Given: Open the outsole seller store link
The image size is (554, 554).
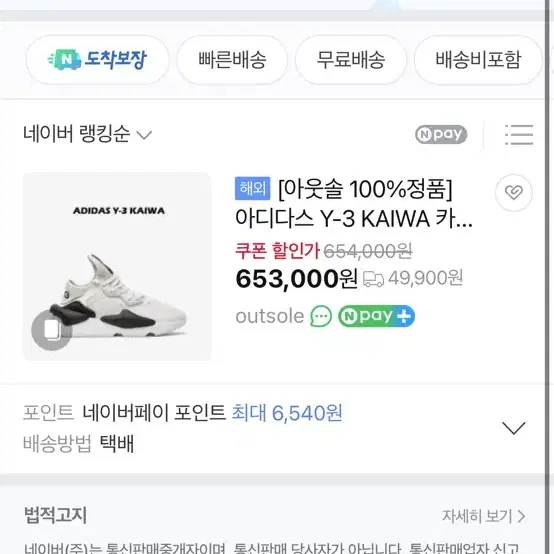Looking at the screenshot, I should coord(270,316).
